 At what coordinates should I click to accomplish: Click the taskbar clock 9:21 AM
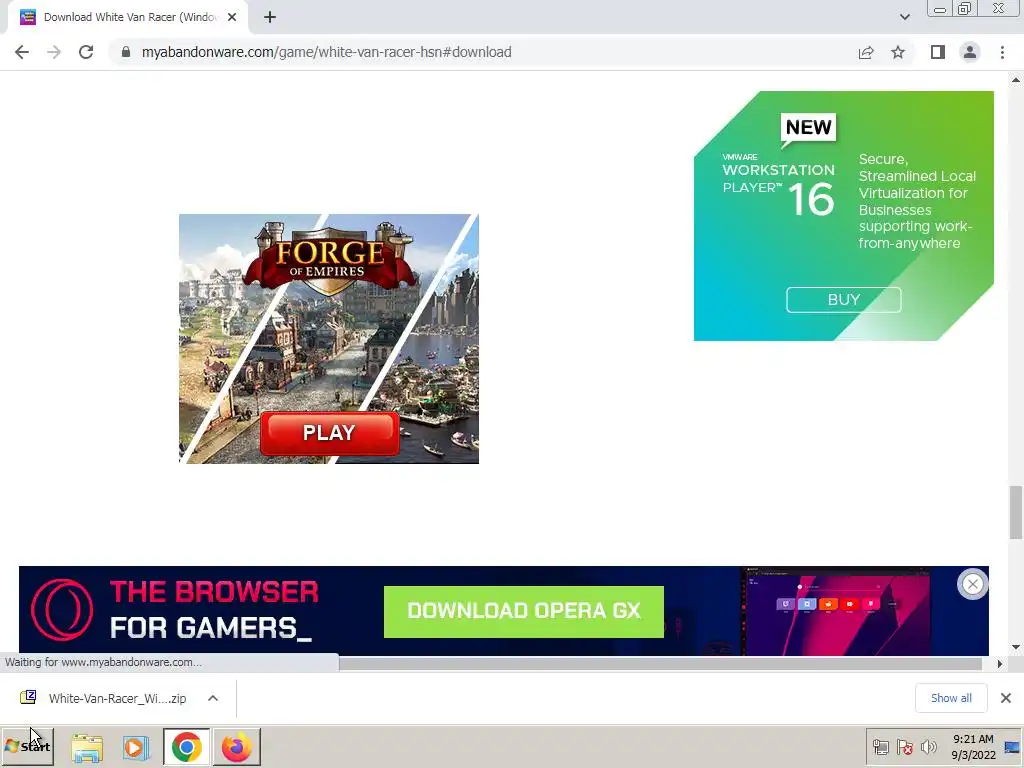973,746
